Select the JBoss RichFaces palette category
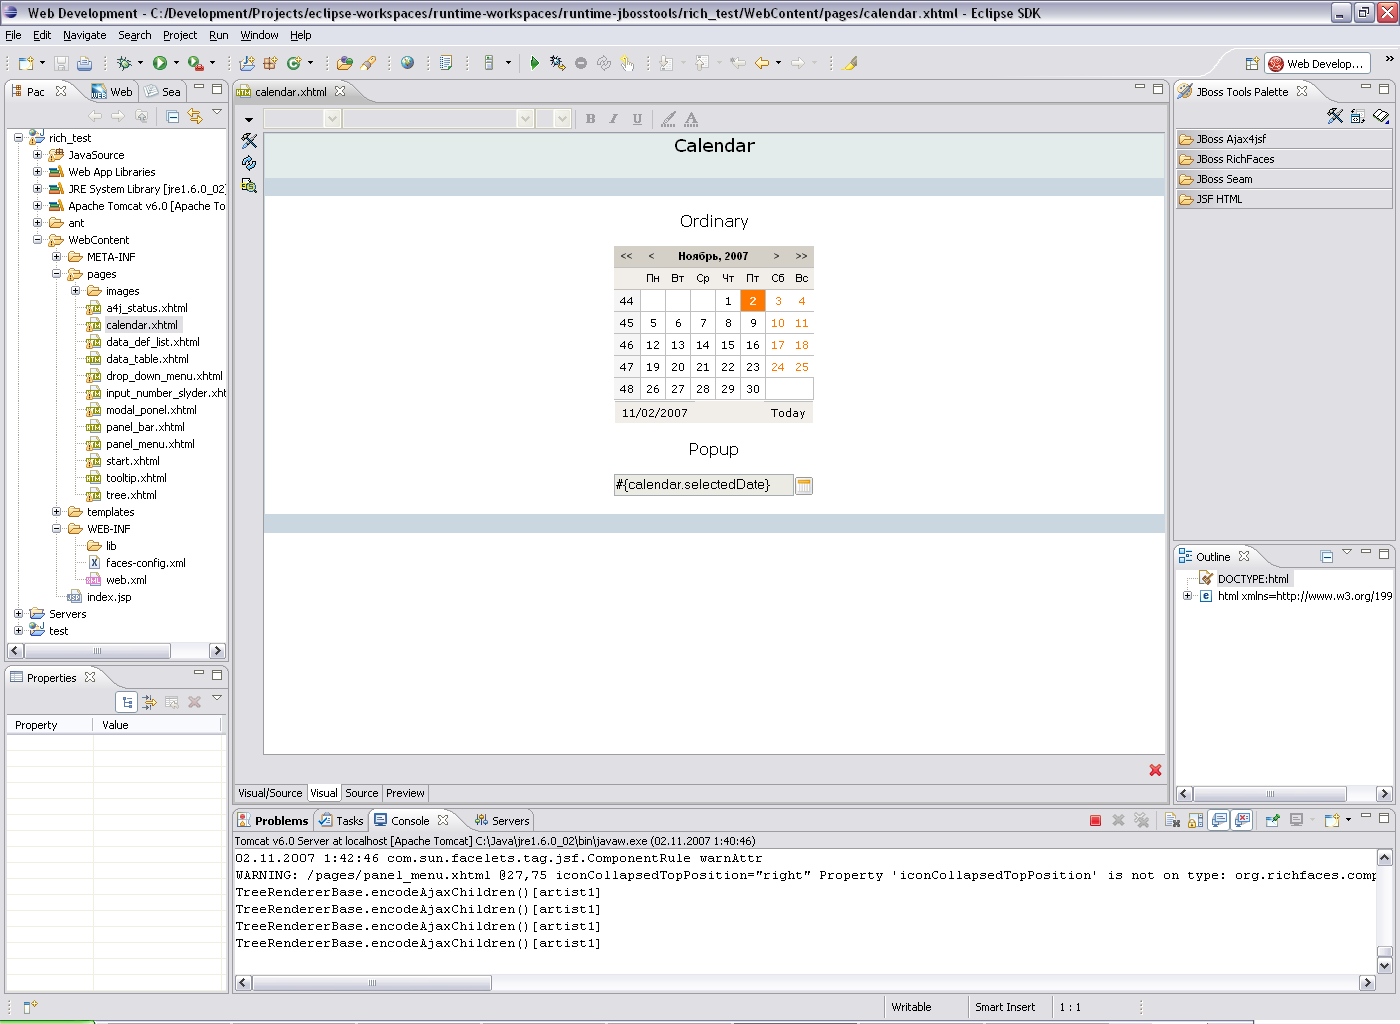 click(1235, 159)
